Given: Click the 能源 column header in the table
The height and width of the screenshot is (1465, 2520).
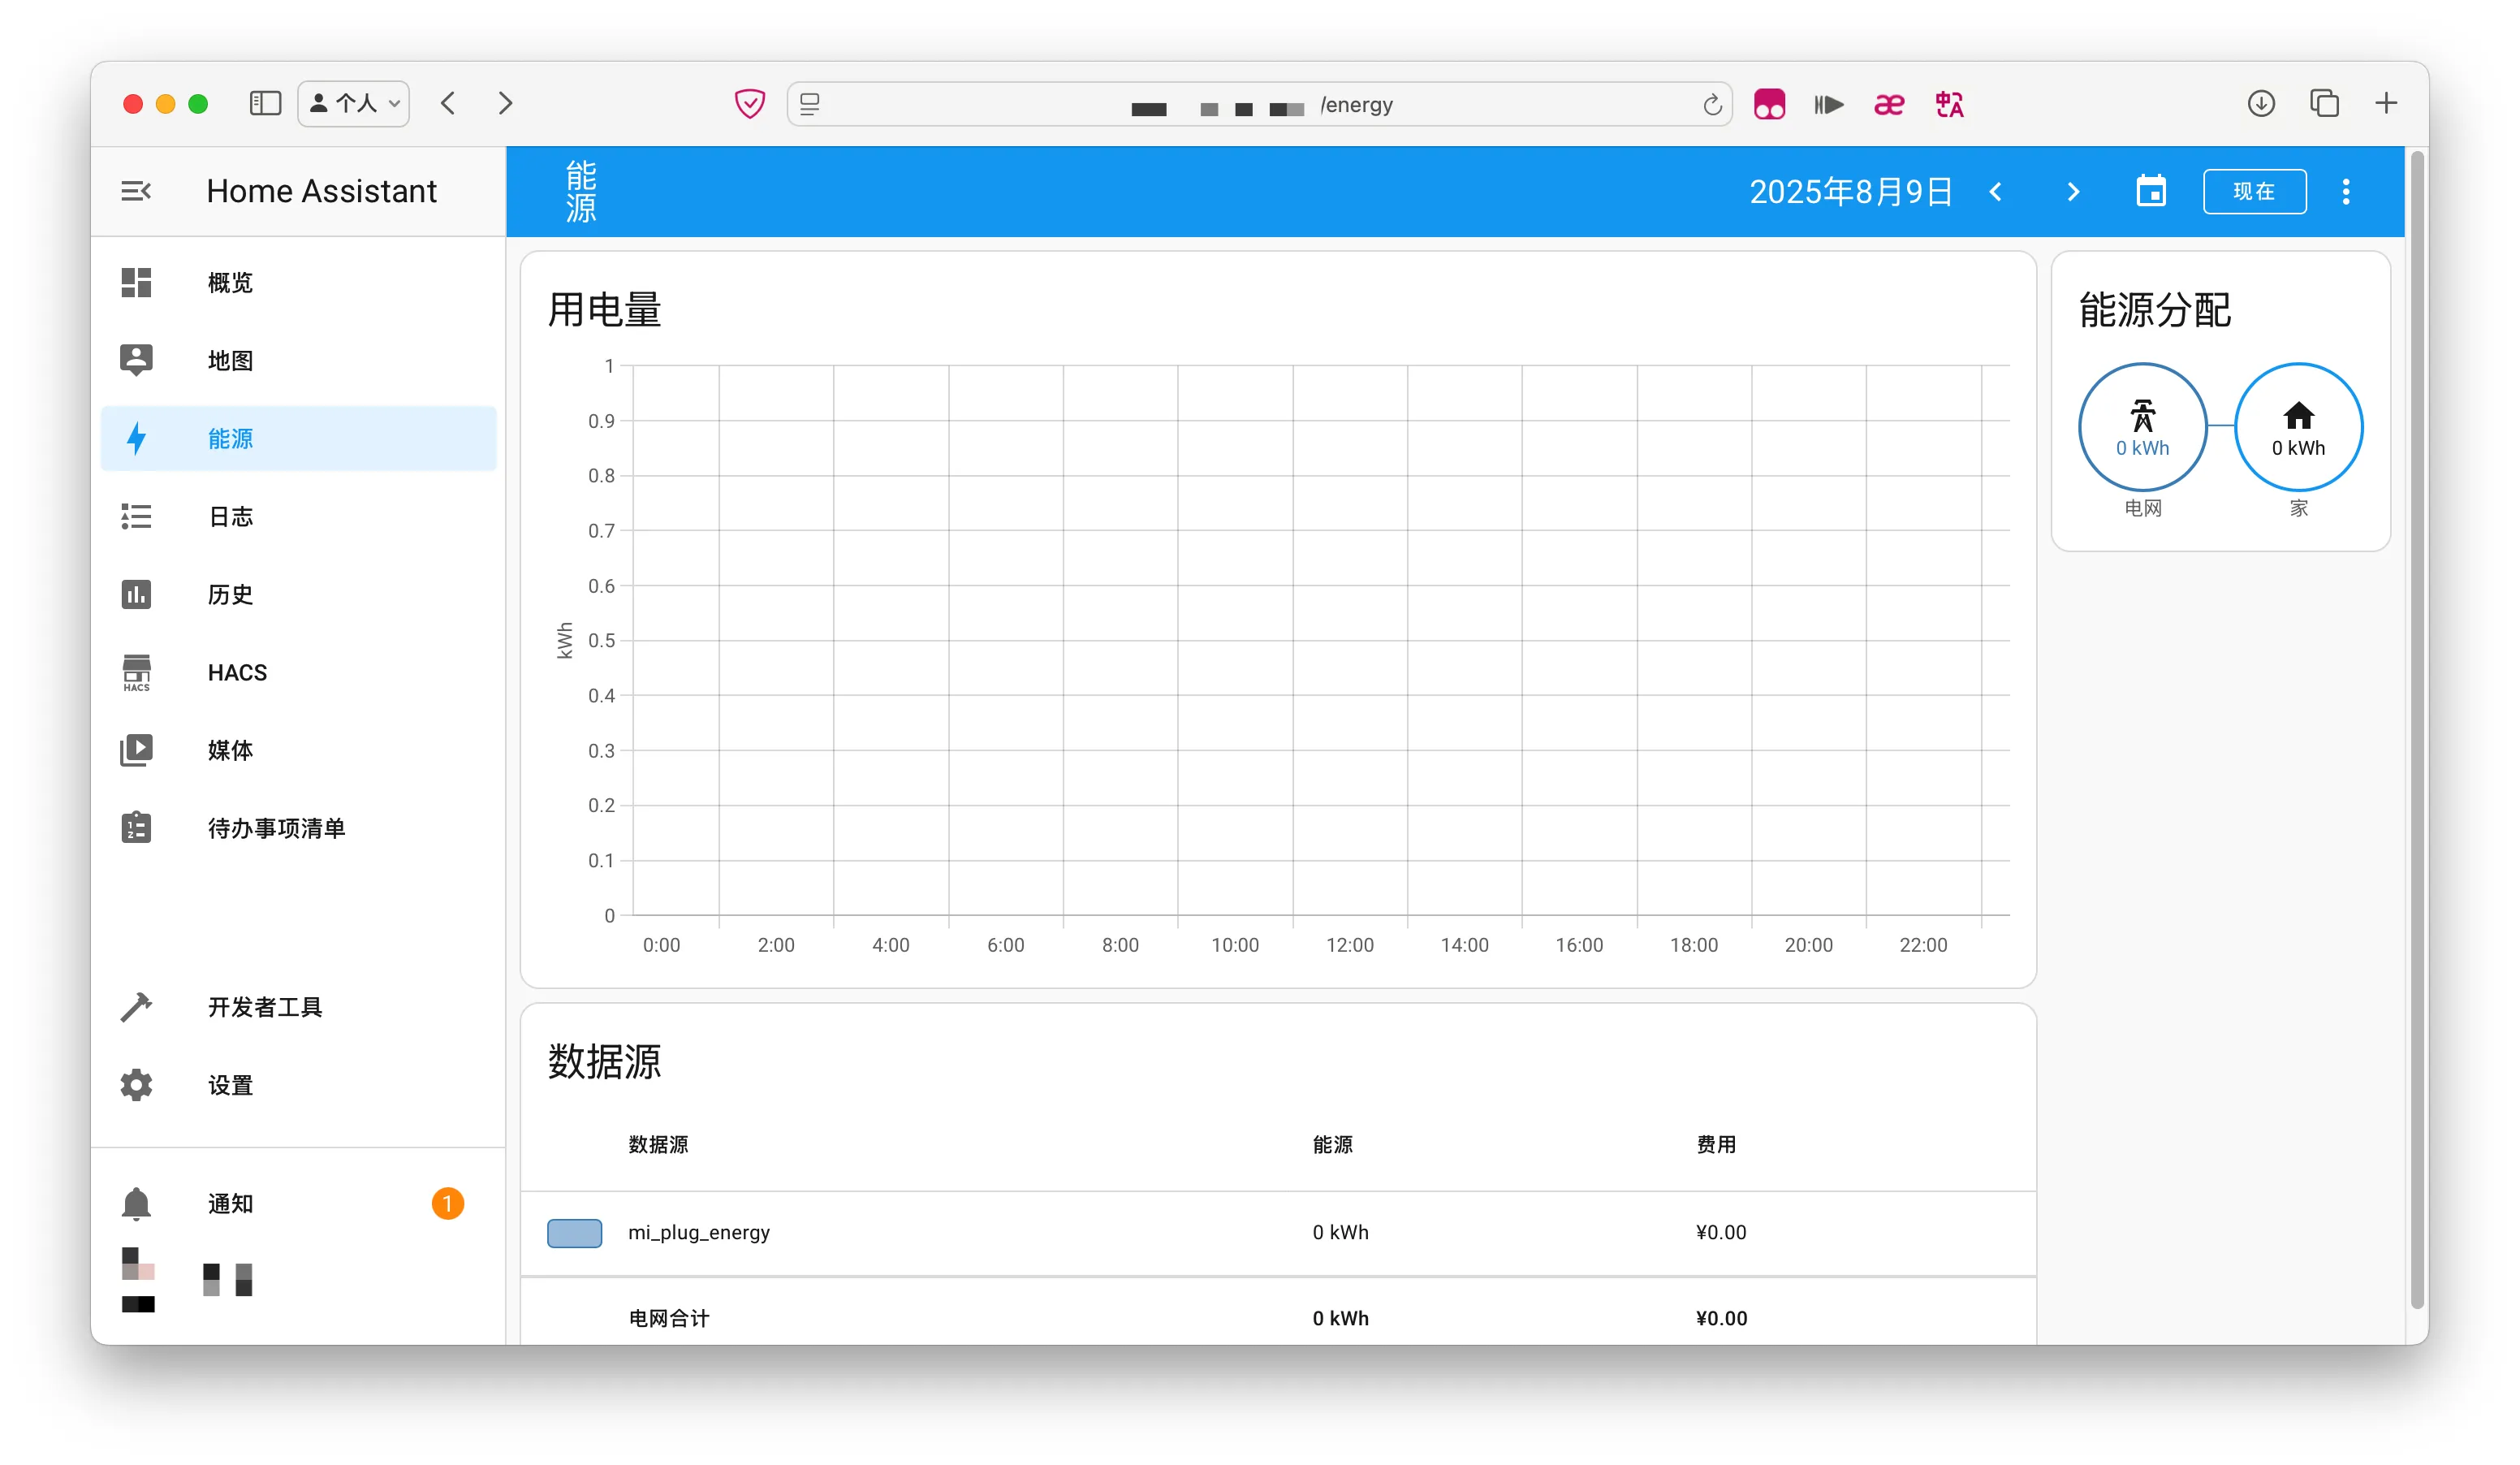Looking at the screenshot, I should 1333,1145.
